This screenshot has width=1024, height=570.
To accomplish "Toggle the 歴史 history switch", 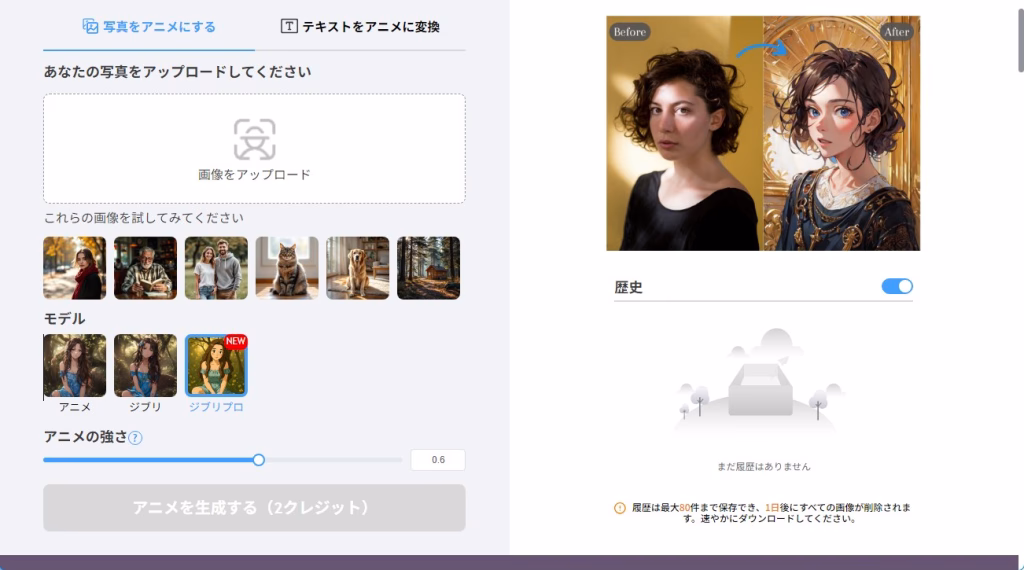I will click(897, 287).
